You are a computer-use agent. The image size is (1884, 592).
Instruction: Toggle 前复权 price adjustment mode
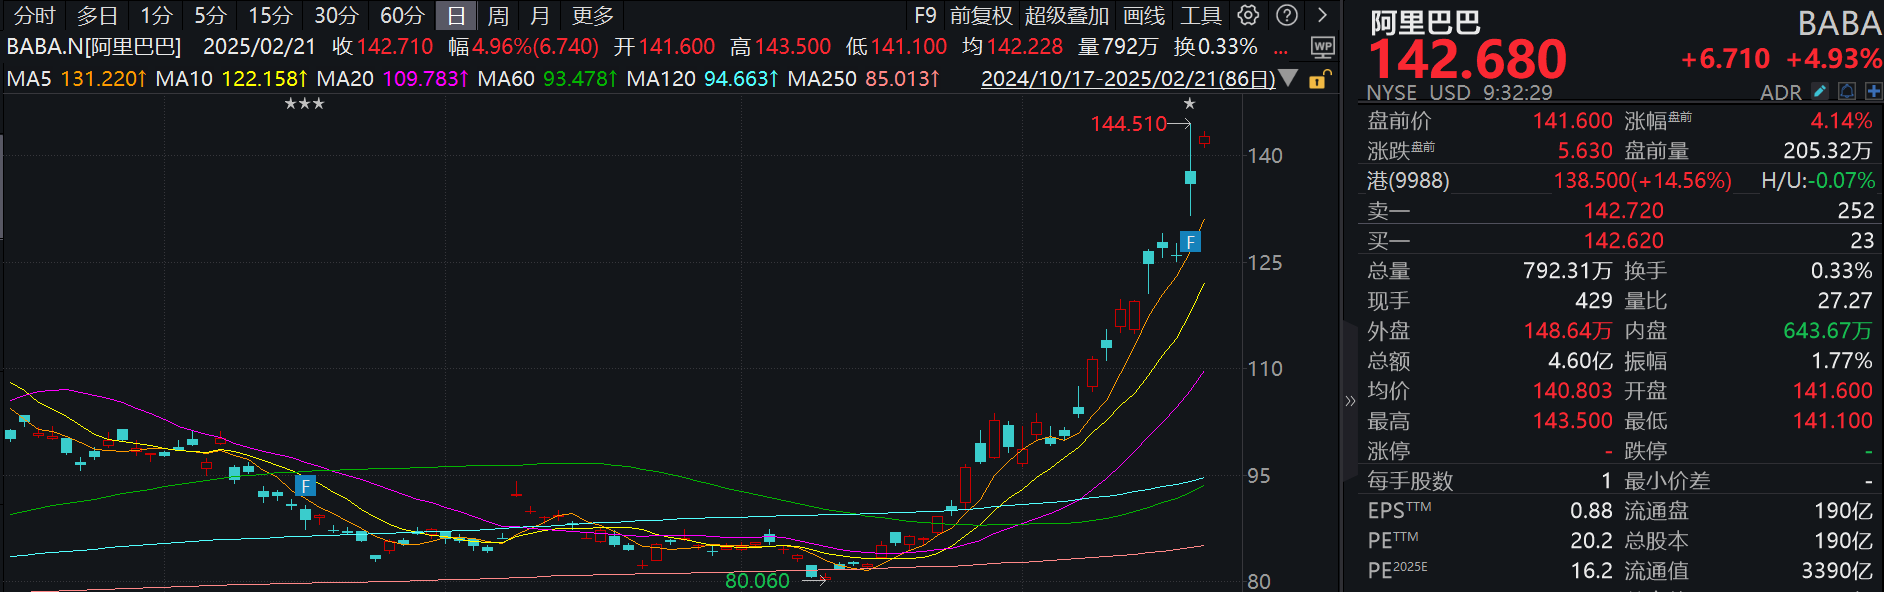coord(981,15)
